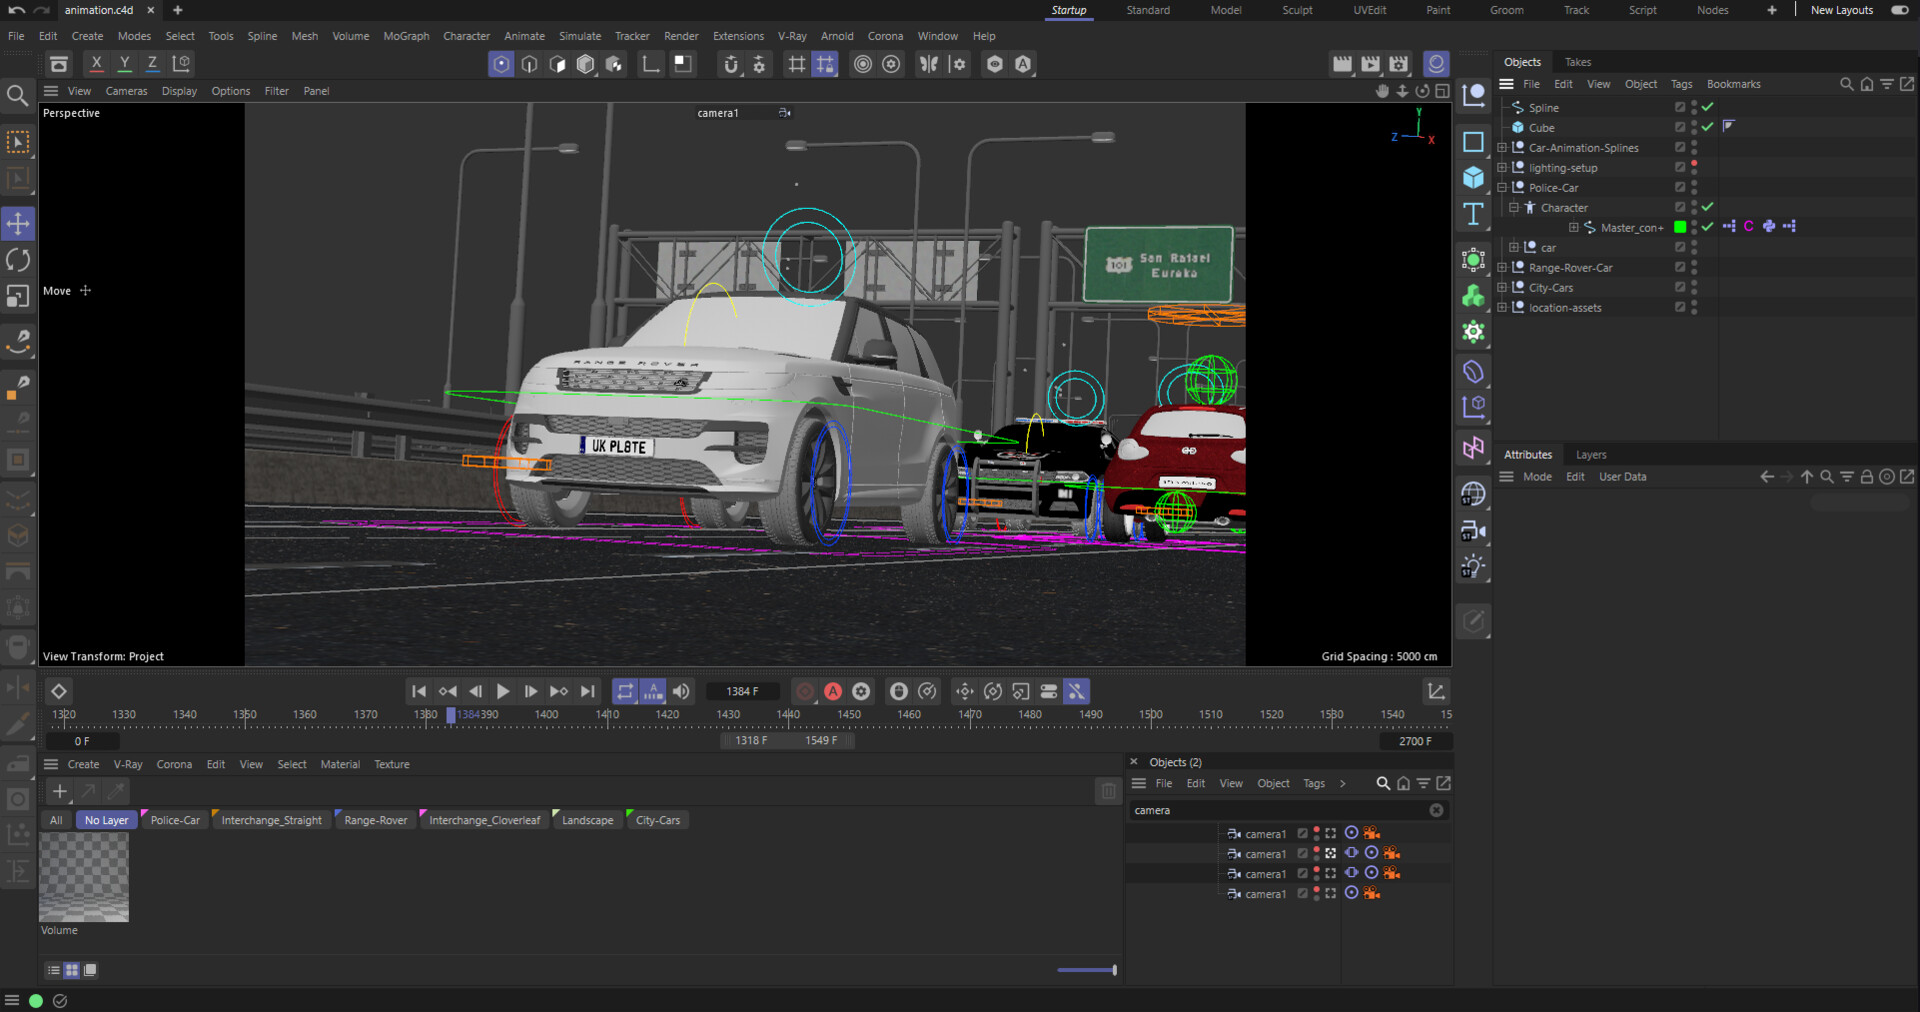The height and width of the screenshot is (1012, 1920).
Task: Switch to the Takes tab
Action: [x=1578, y=62]
